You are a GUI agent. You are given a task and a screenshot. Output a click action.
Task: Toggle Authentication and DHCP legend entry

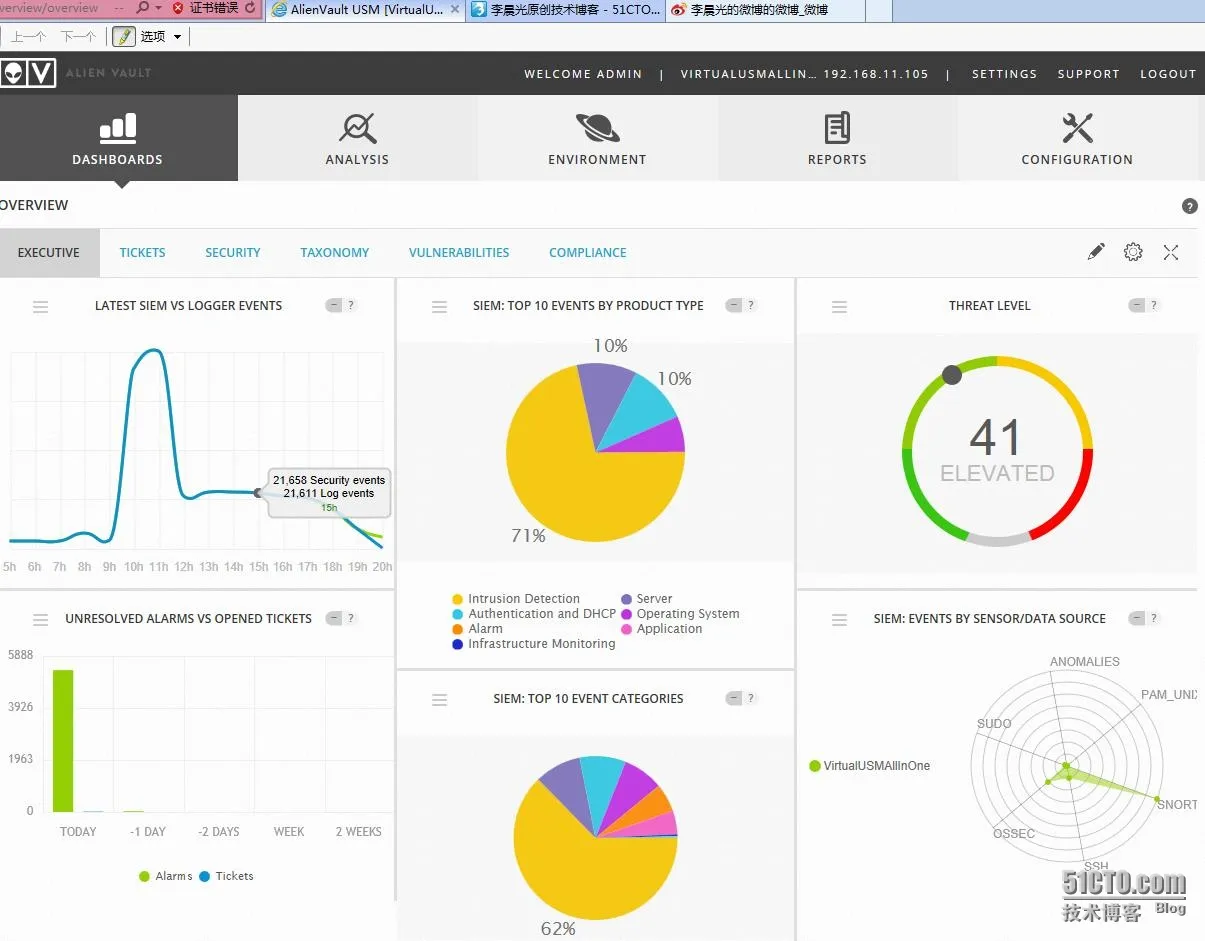pos(534,614)
